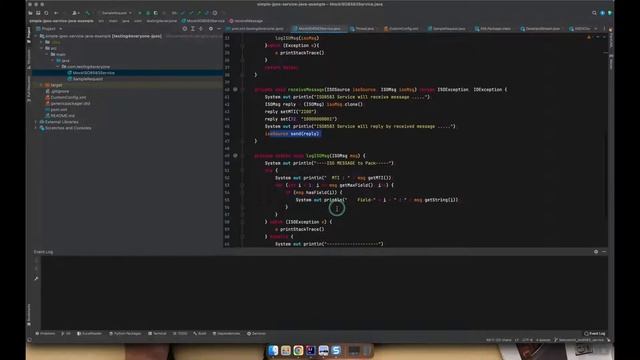Start debugging with the bug icon
Viewport: 640px width, 360px height.
click(x=148, y=13)
